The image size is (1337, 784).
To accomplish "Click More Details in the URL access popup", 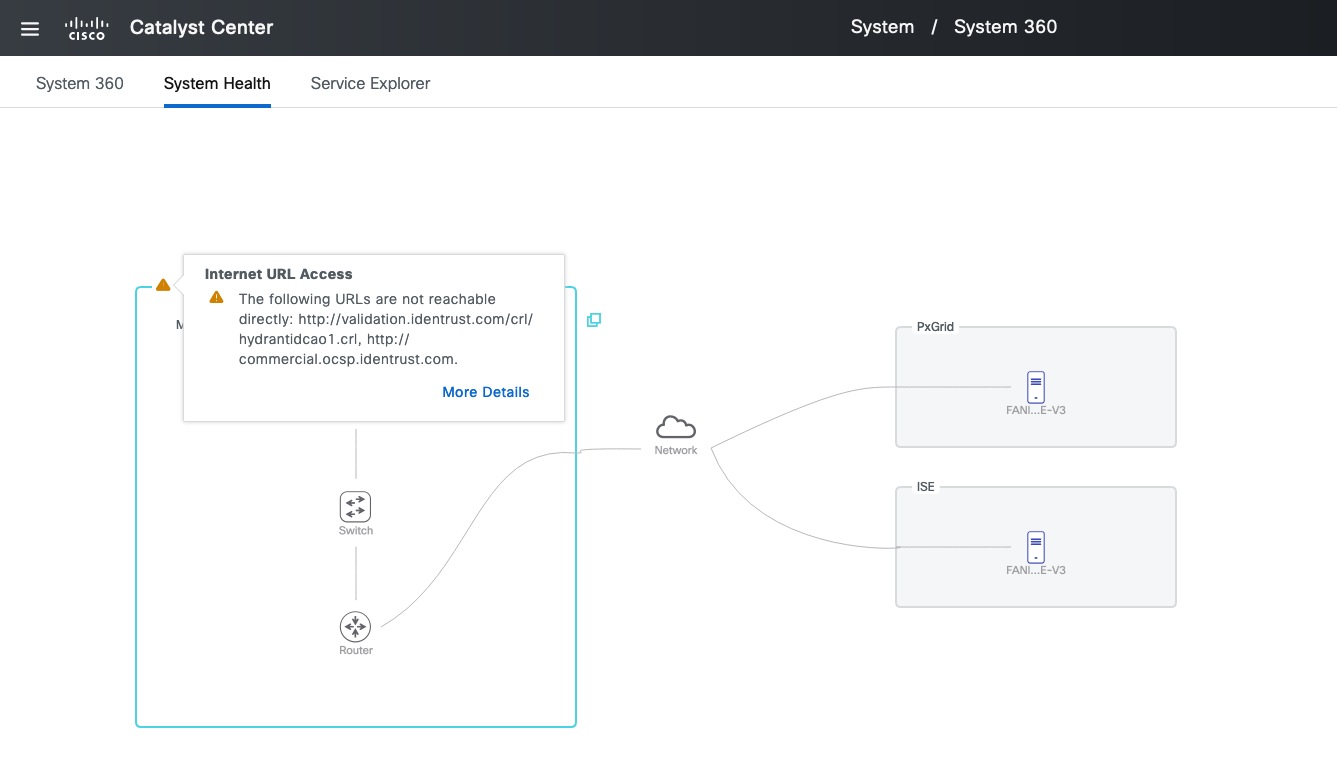I will [485, 392].
